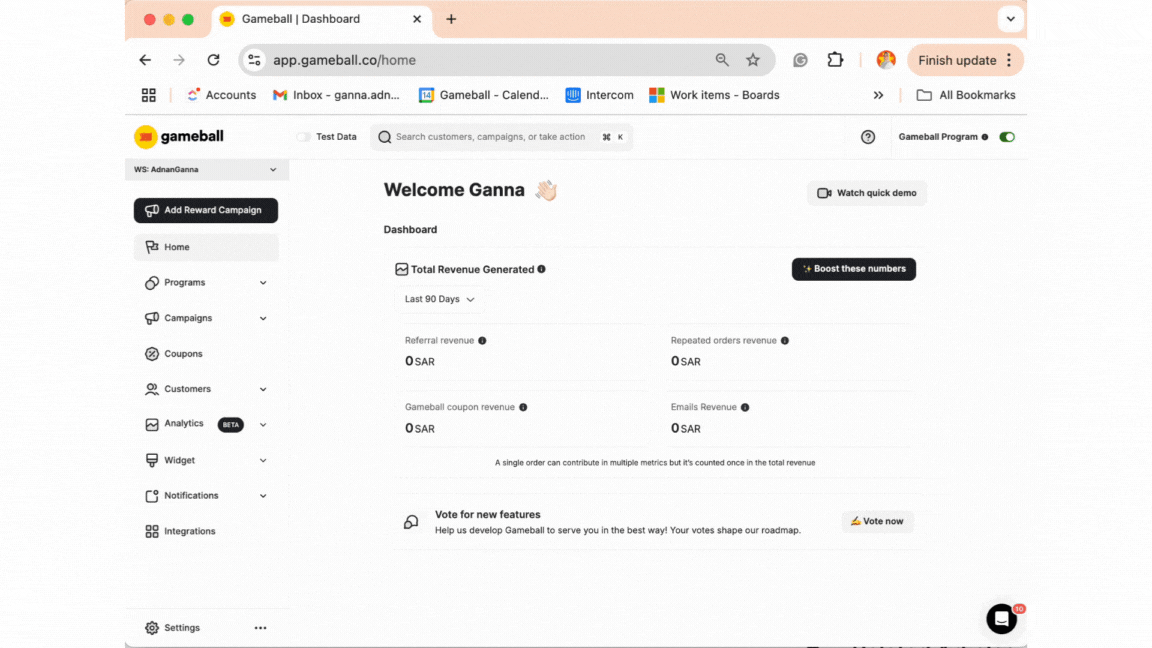1152x648 pixels.
Task: Click Watch quick demo button
Action: tap(867, 193)
